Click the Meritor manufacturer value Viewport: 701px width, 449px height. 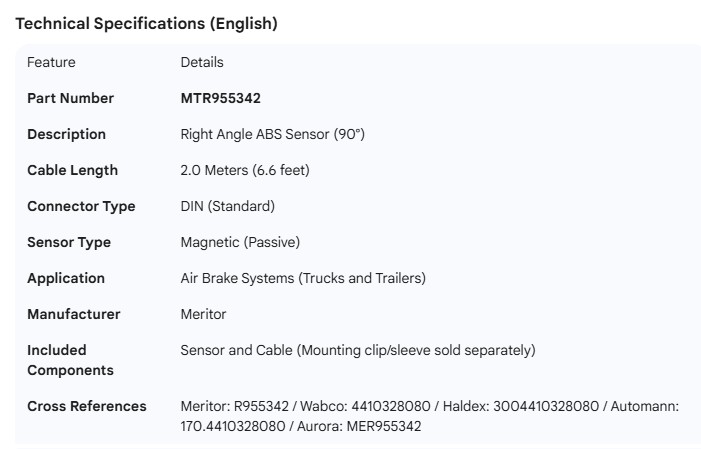[x=203, y=314]
